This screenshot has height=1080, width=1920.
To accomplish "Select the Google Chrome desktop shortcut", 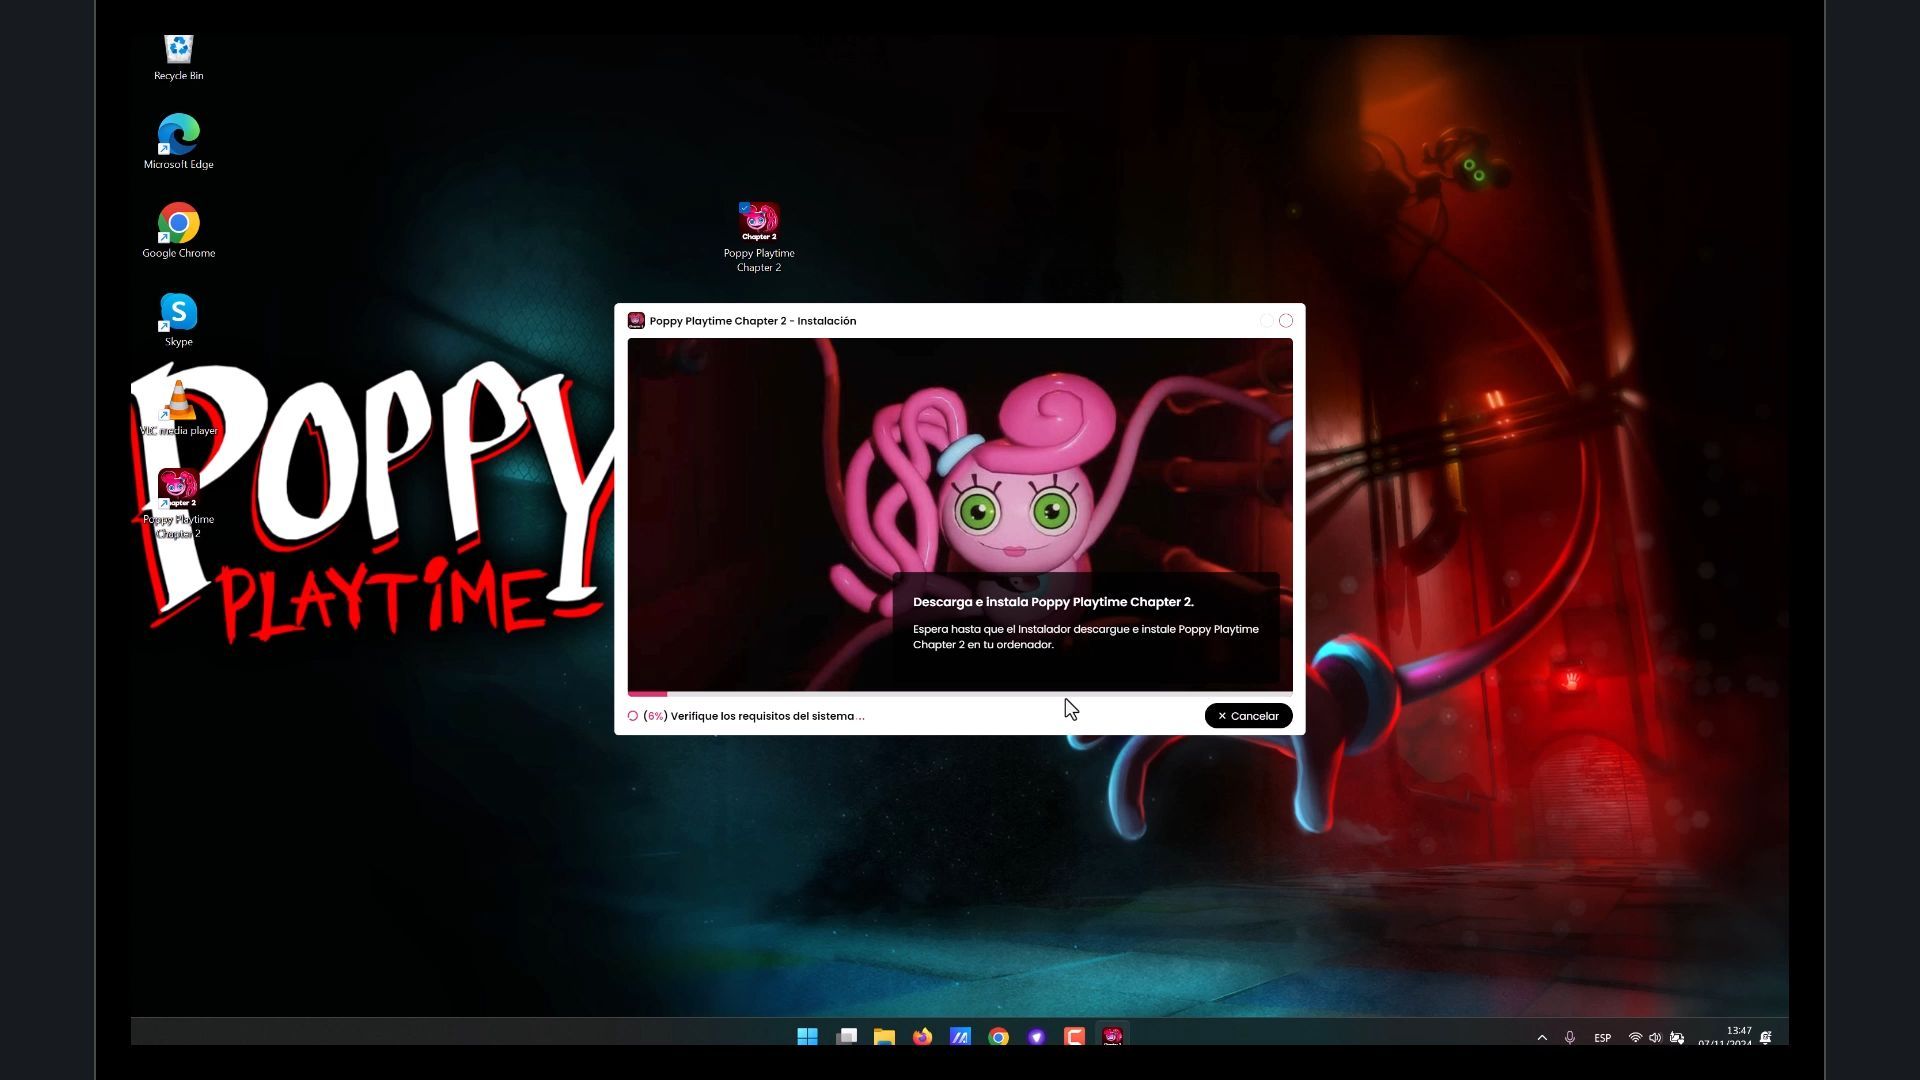I will coord(178,230).
